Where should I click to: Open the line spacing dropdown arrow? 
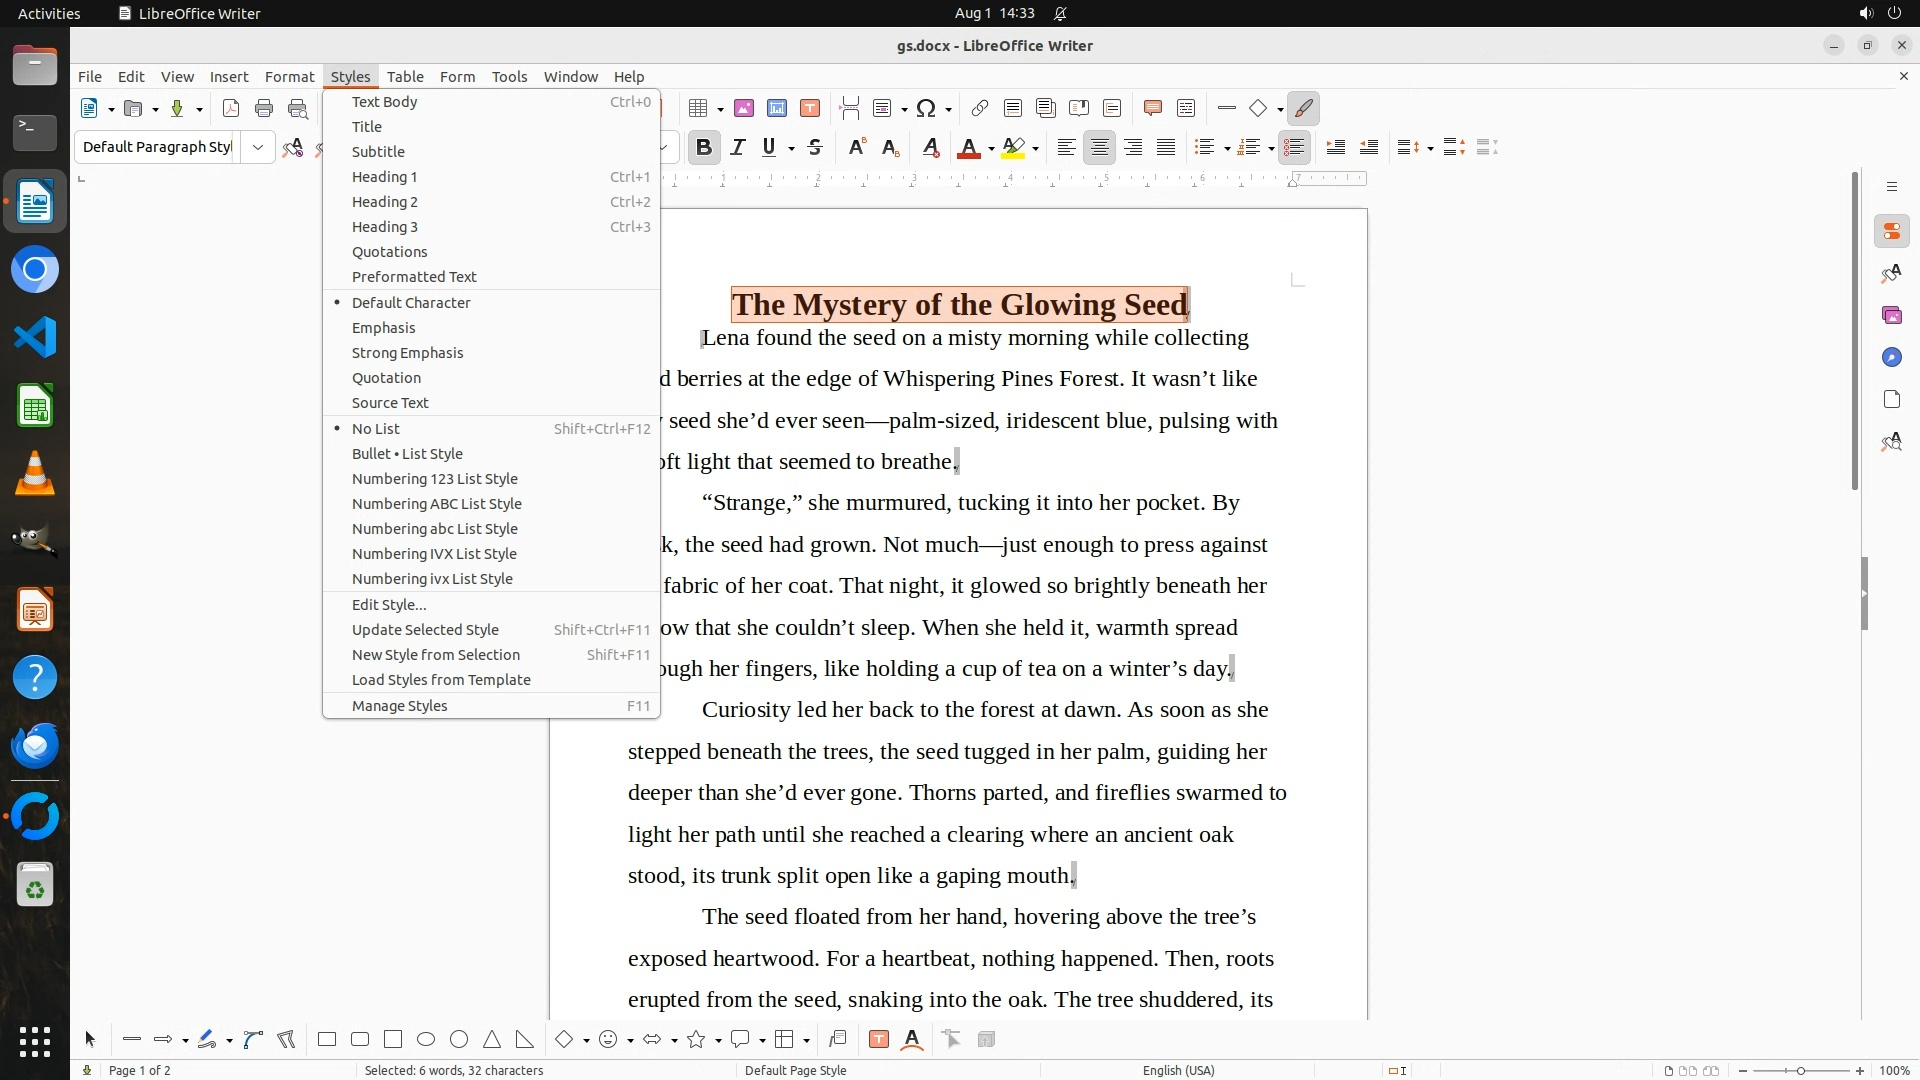coord(1431,149)
